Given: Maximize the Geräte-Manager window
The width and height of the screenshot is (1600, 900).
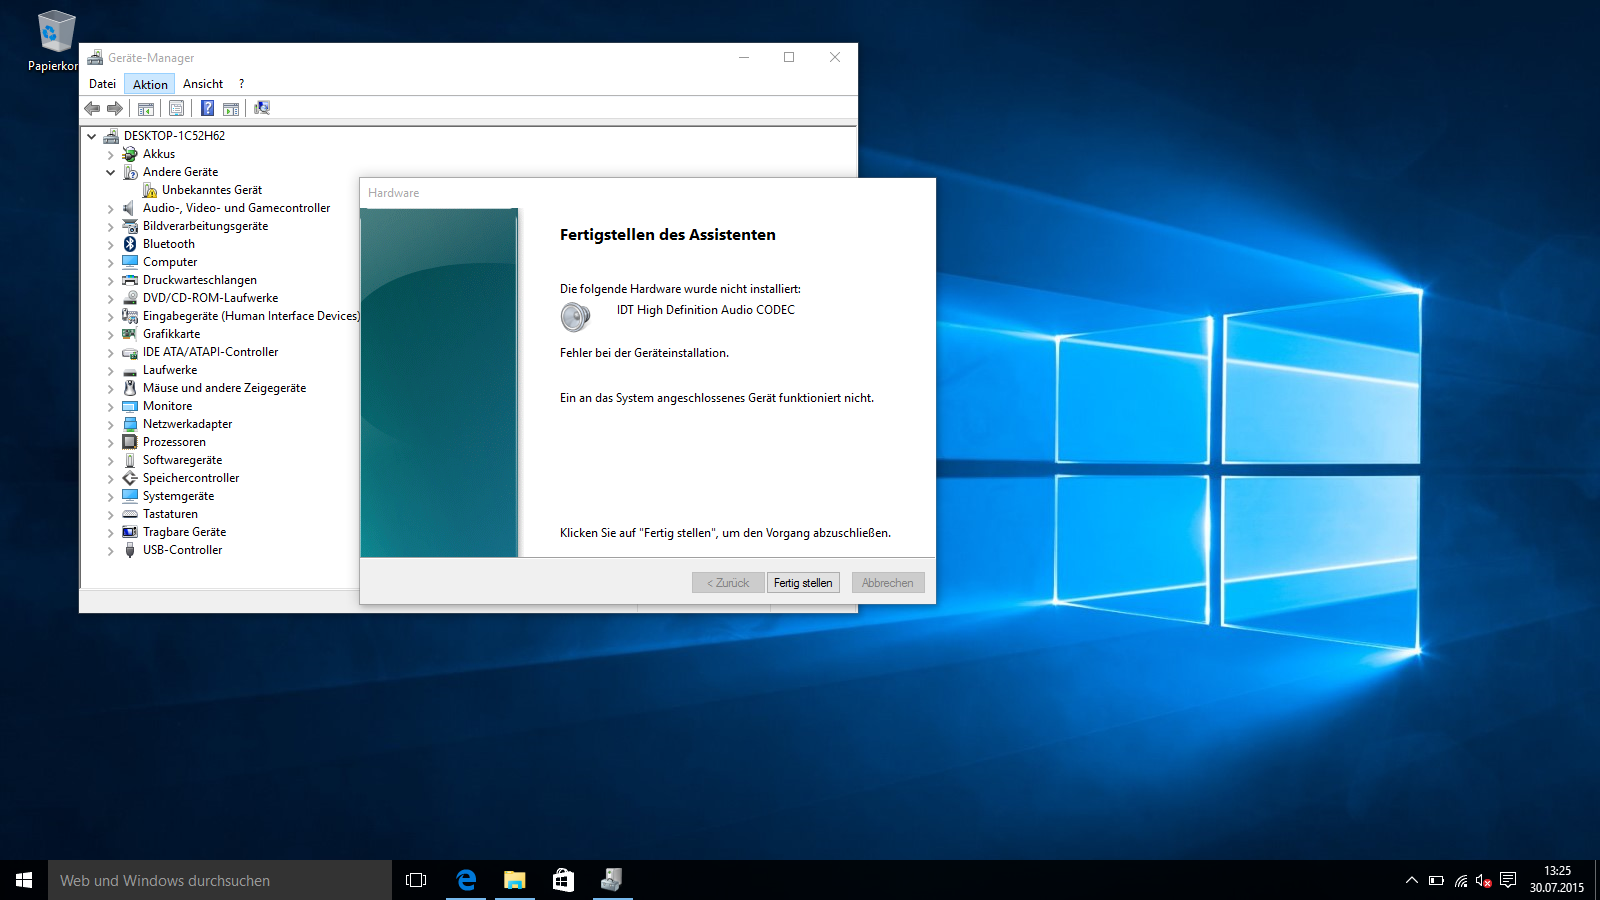Looking at the screenshot, I should (x=789, y=57).
